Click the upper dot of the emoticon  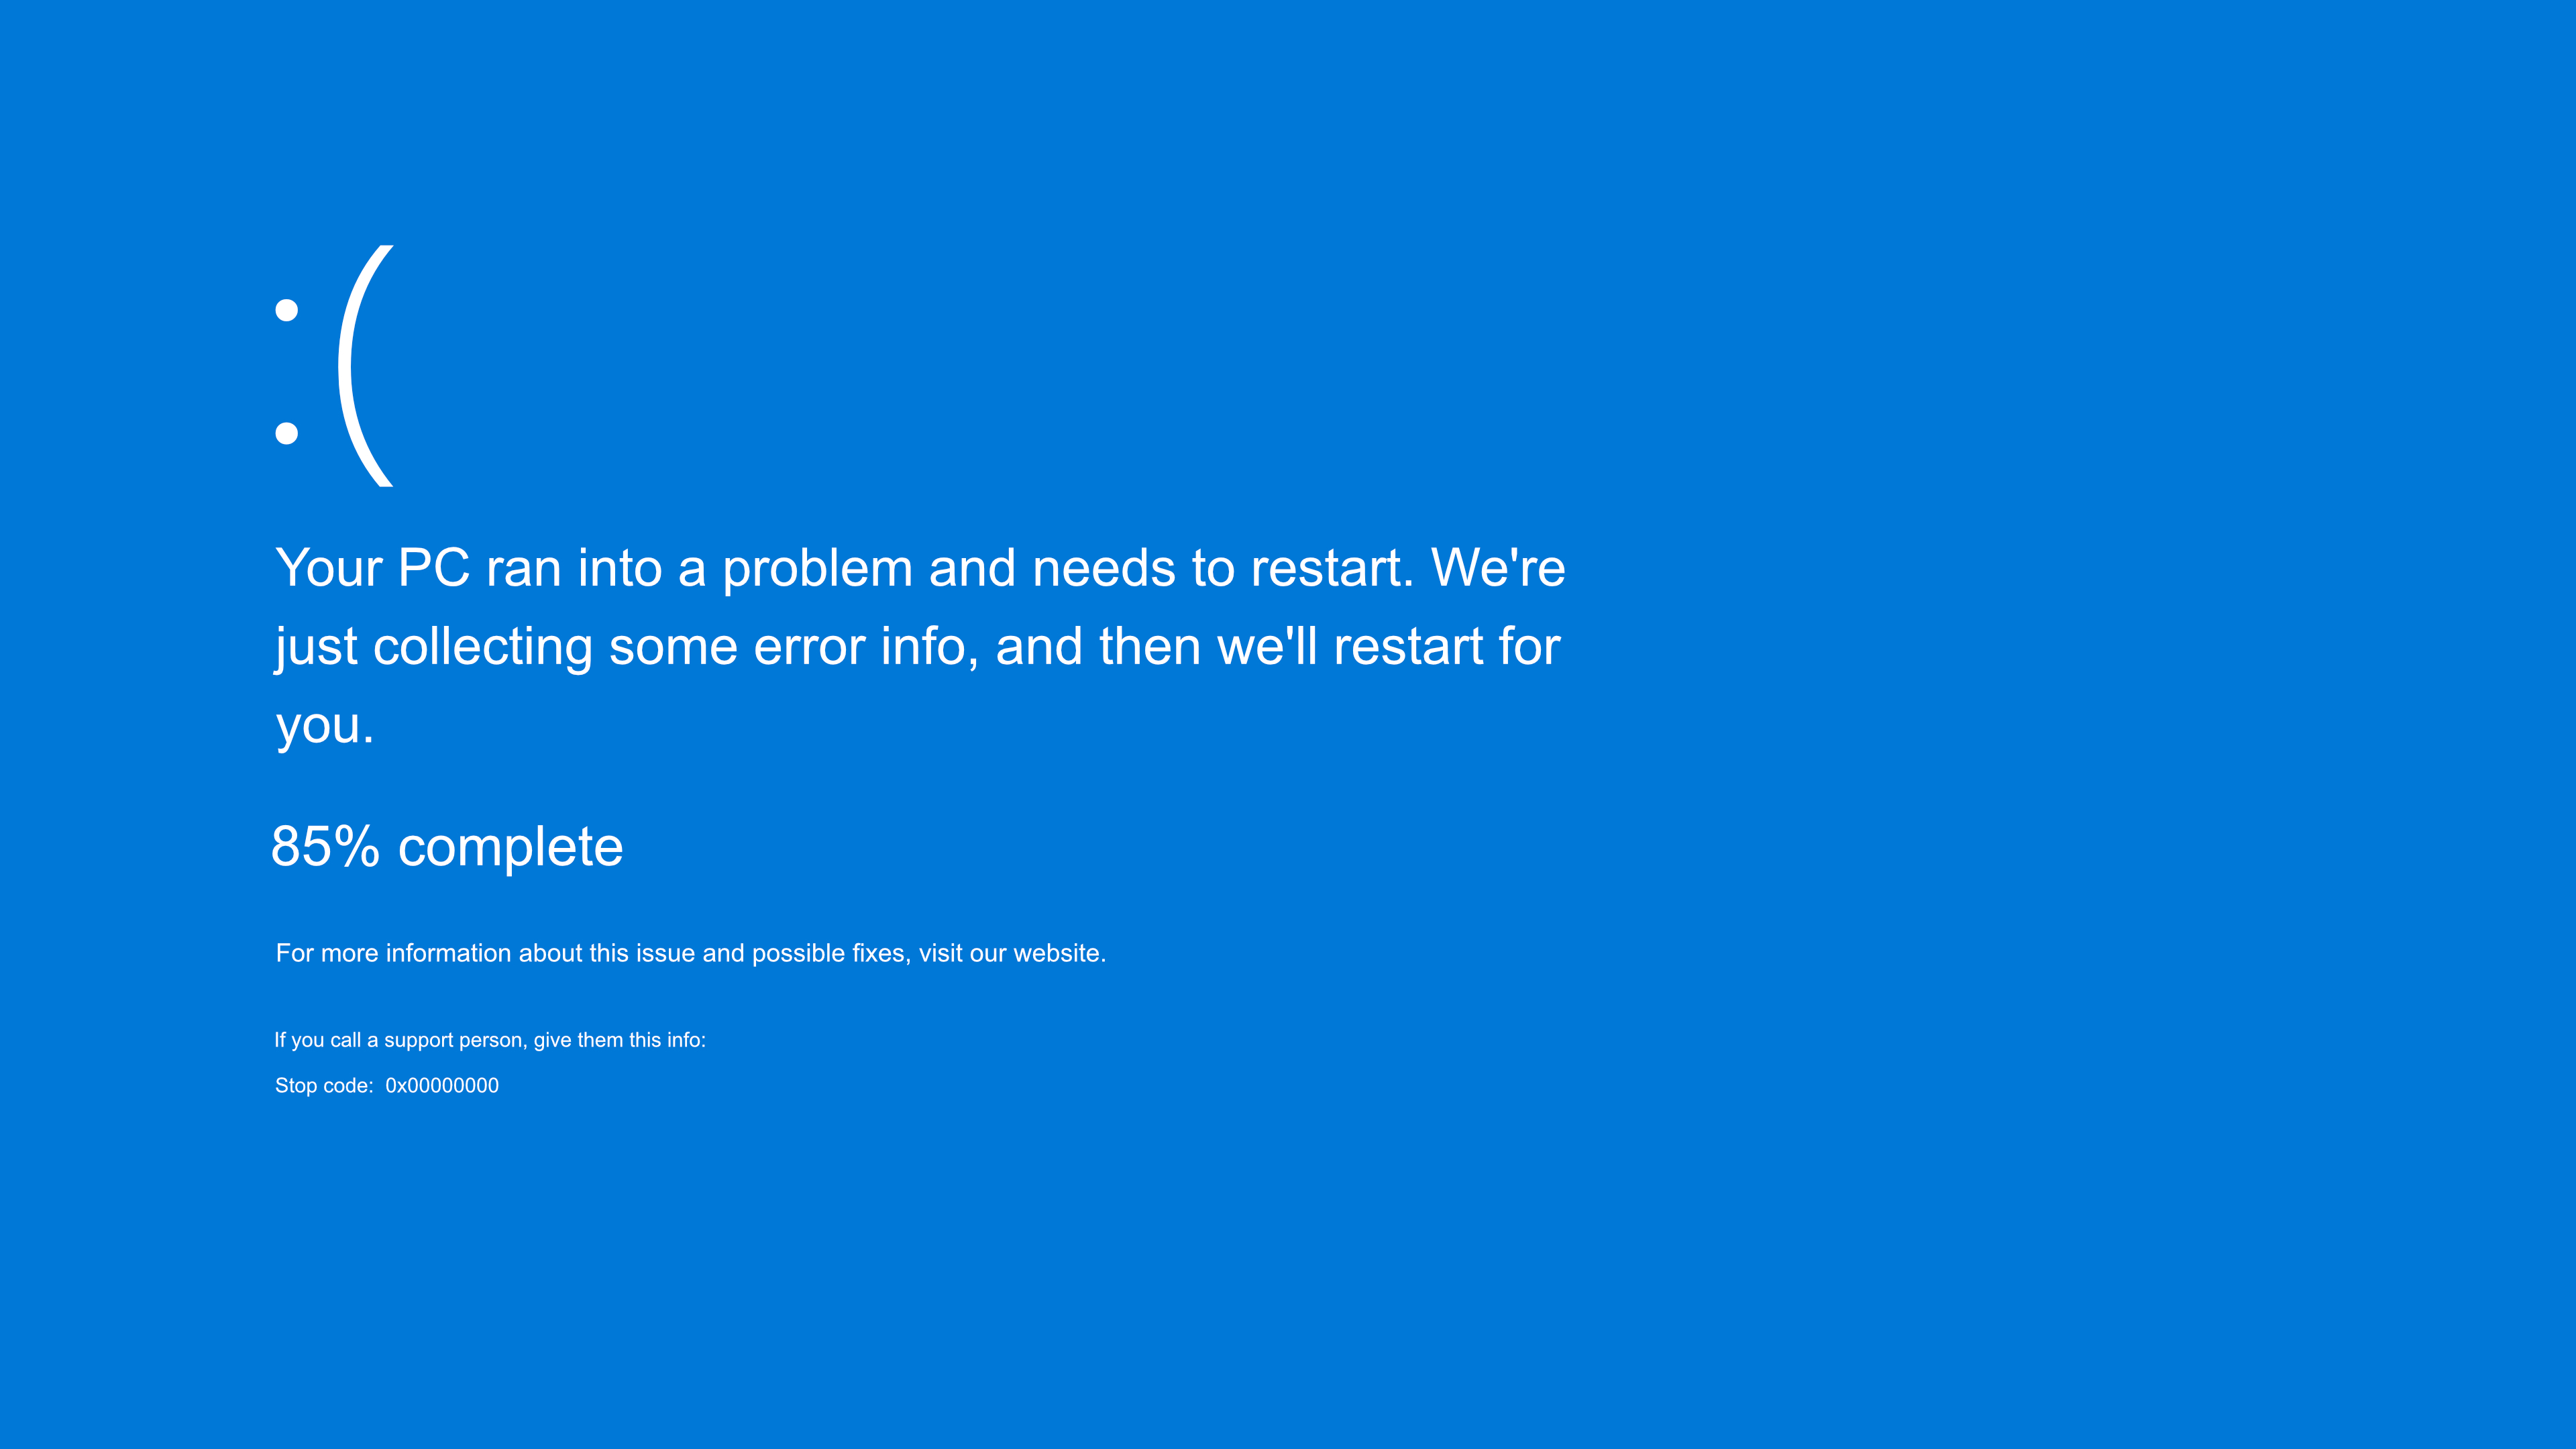287,310
